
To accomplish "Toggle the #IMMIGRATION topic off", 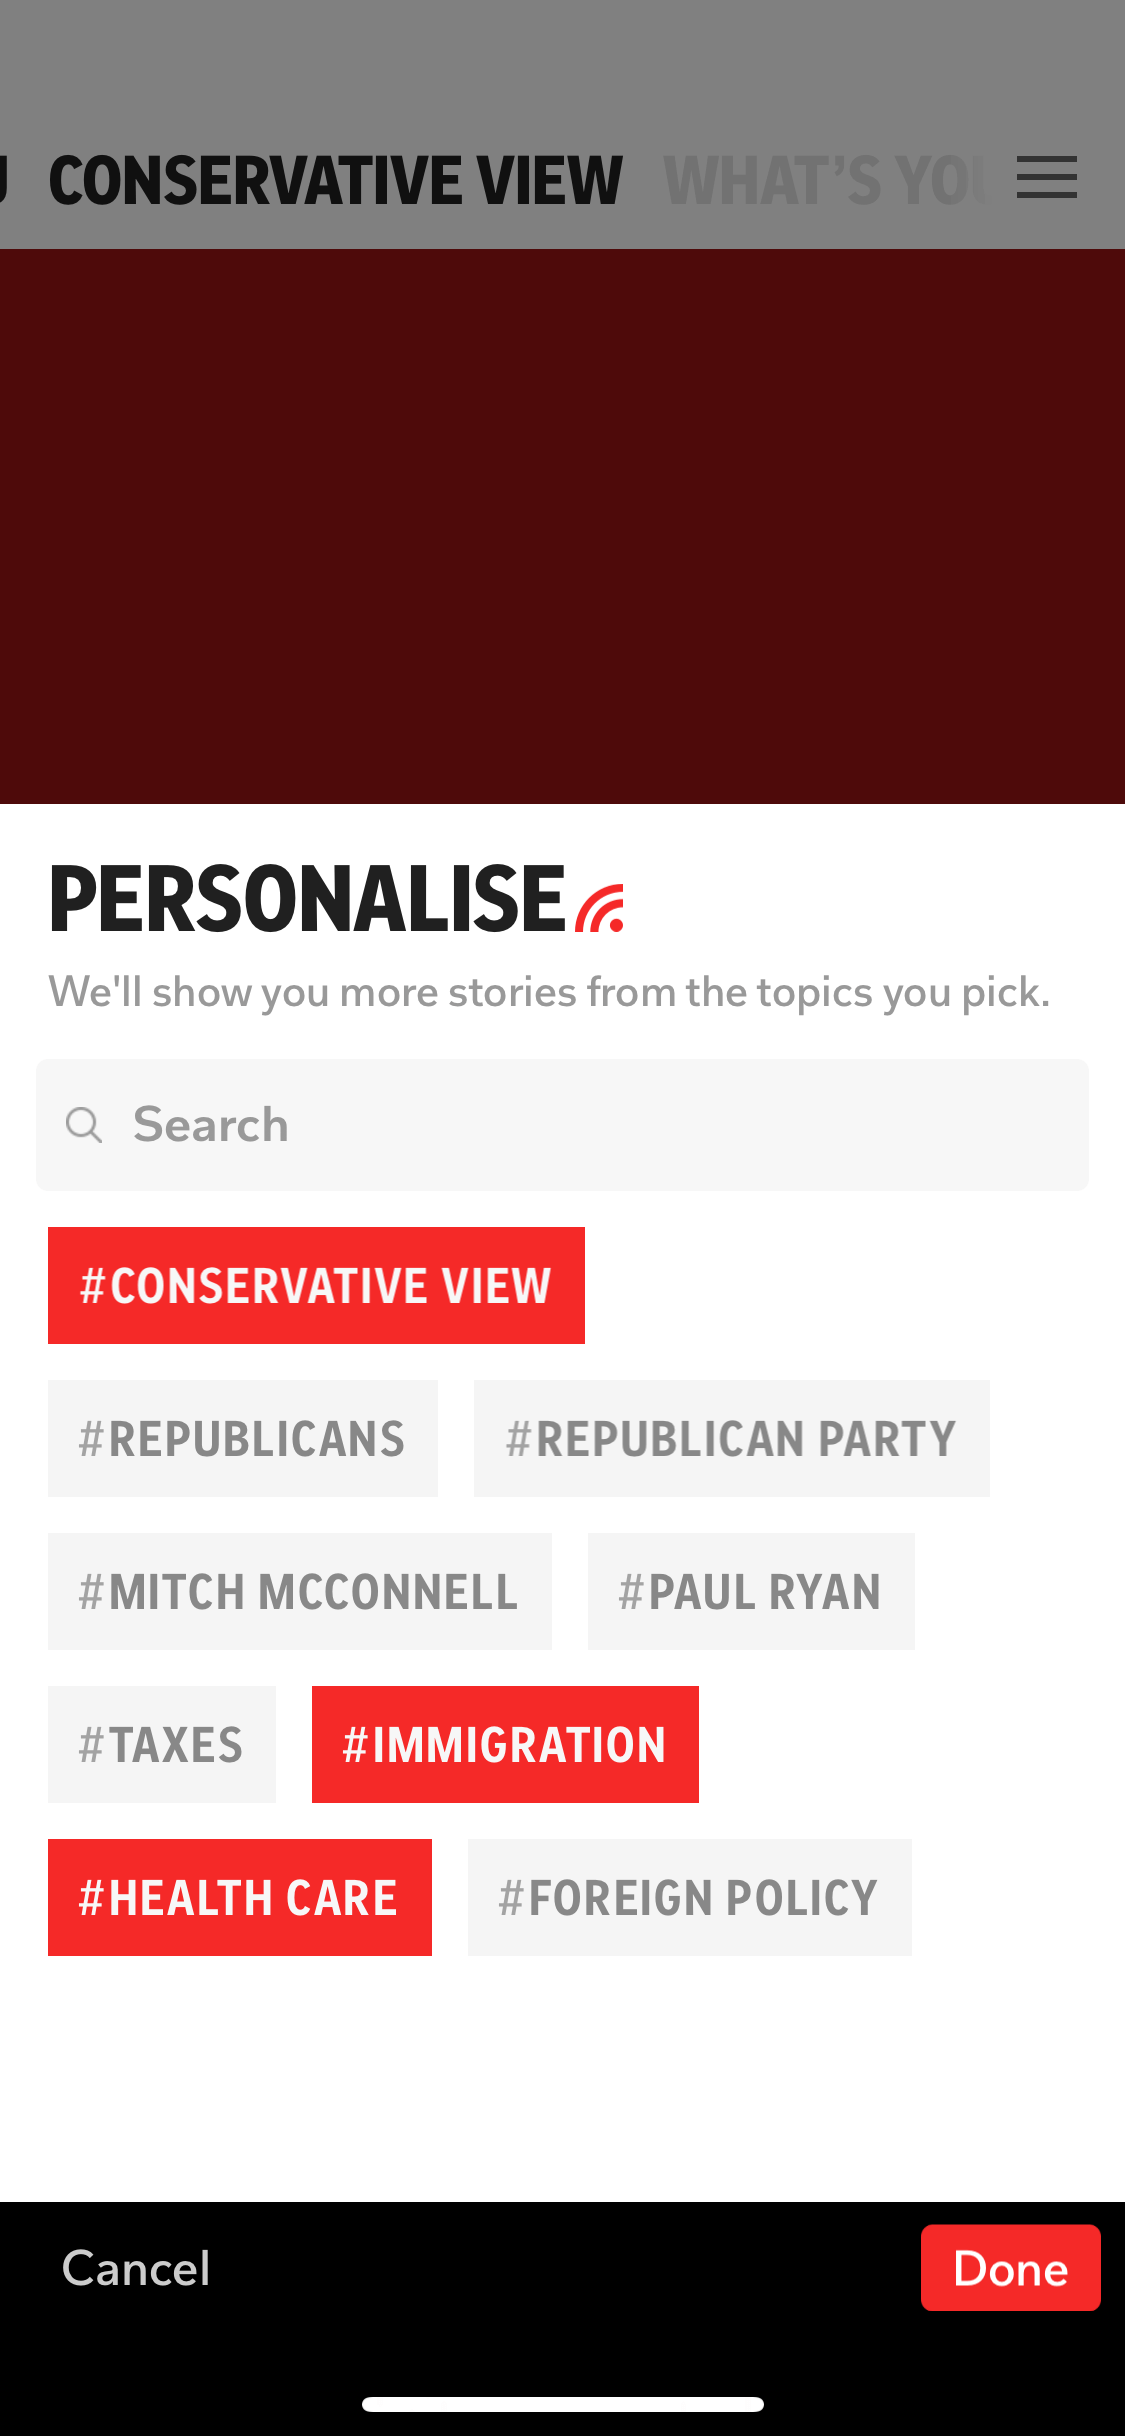I will [505, 1744].
